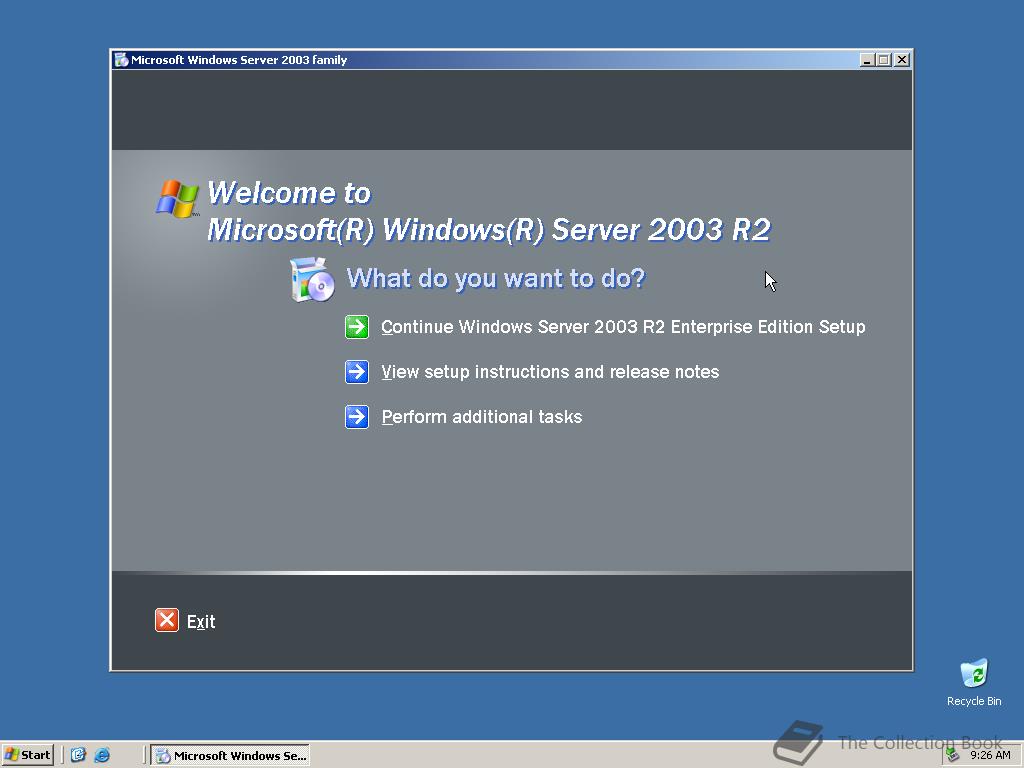
Task: Click the Show Desktop Quick Launch icon
Action: click(x=78, y=755)
